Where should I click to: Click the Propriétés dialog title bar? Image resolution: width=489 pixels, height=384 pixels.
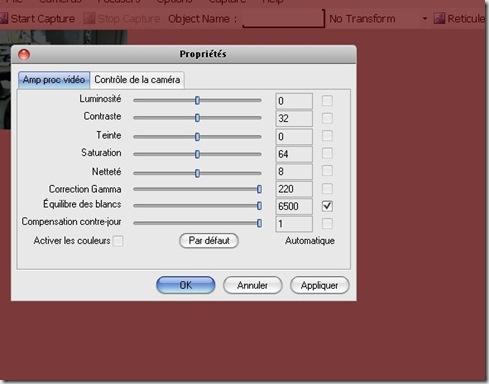[x=184, y=54]
